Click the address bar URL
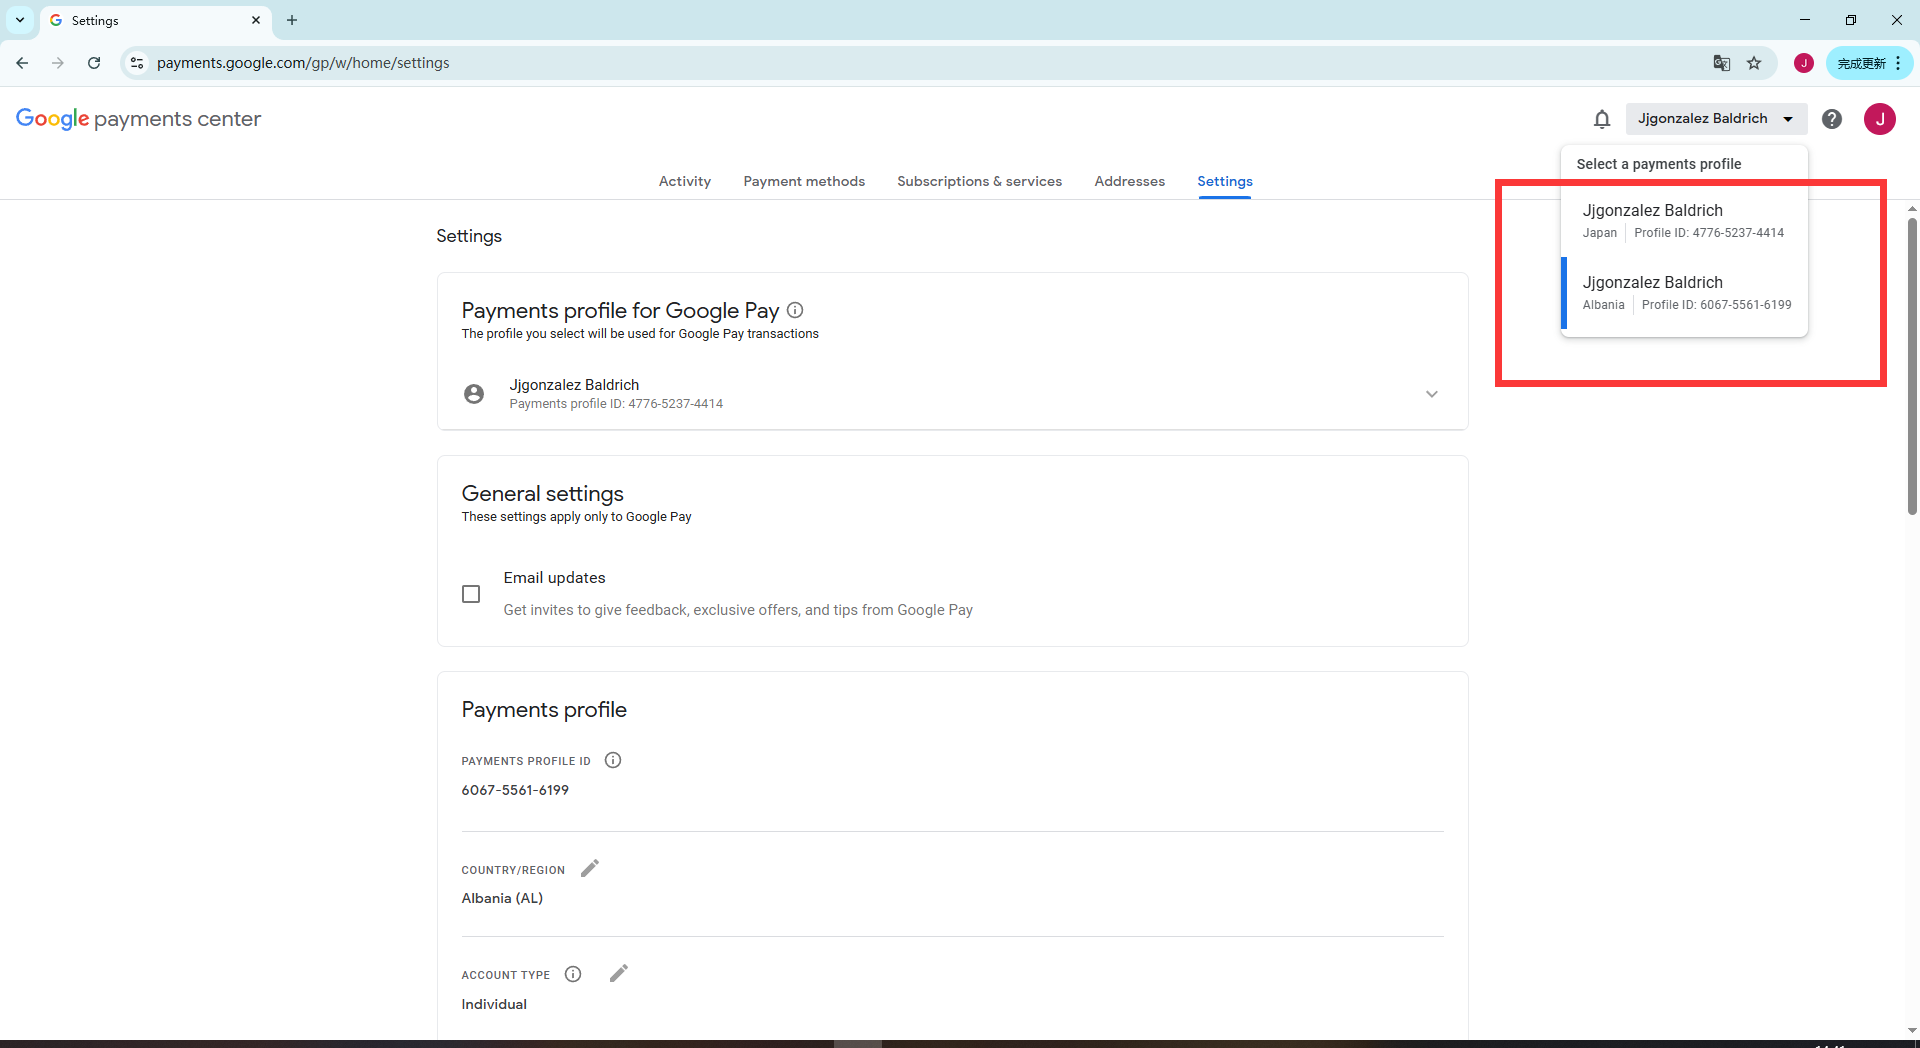Image resolution: width=1920 pixels, height=1048 pixels. click(303, 63)
